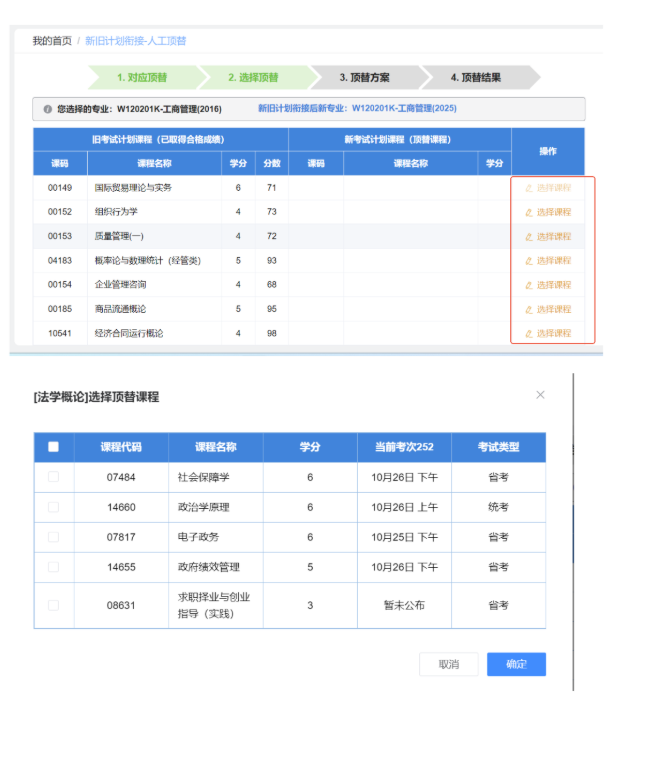Click edit icon for 概率论与数理统计 row
Viewport: 661px width, 761px height.
click(x=529, y=261)
